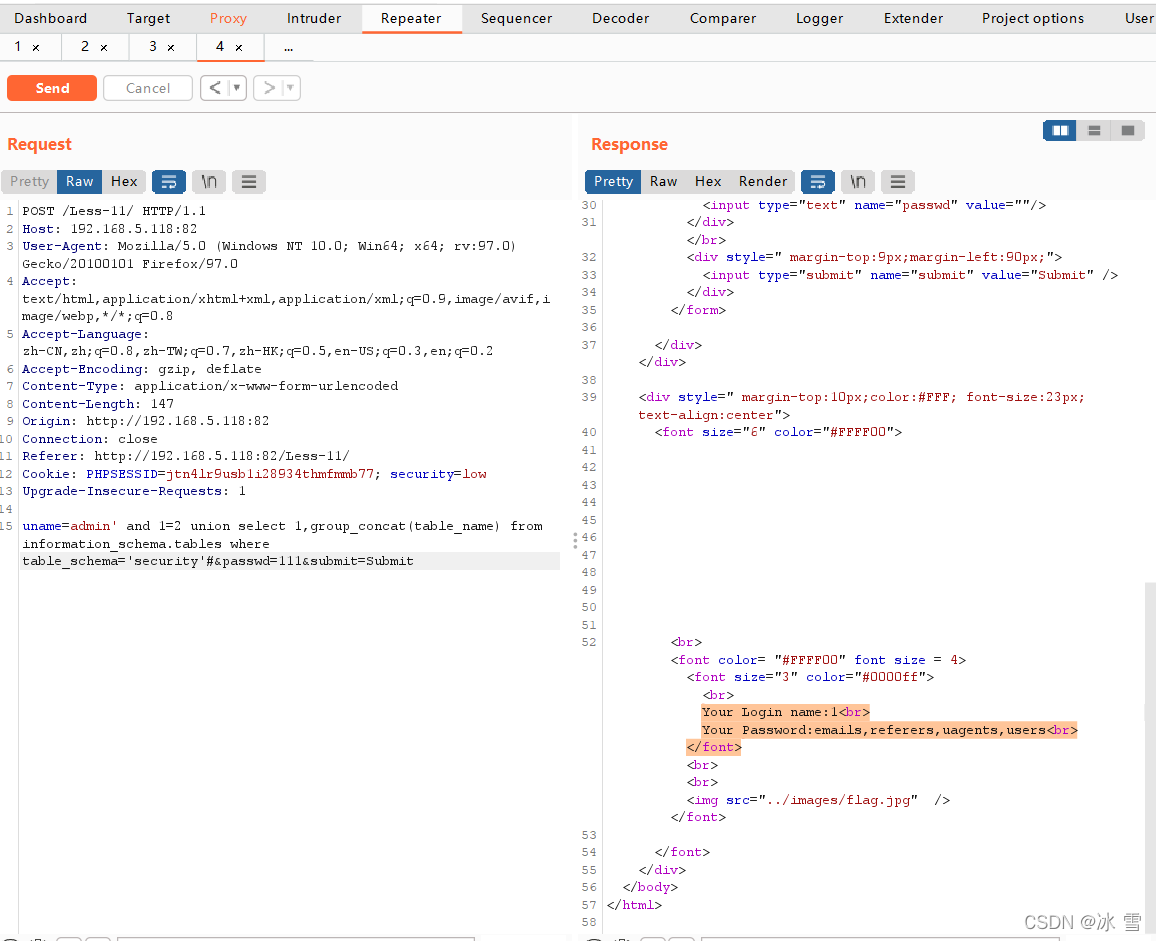Click the Referer header line
Screen dimensions: 1156x941
pos(186,456)
